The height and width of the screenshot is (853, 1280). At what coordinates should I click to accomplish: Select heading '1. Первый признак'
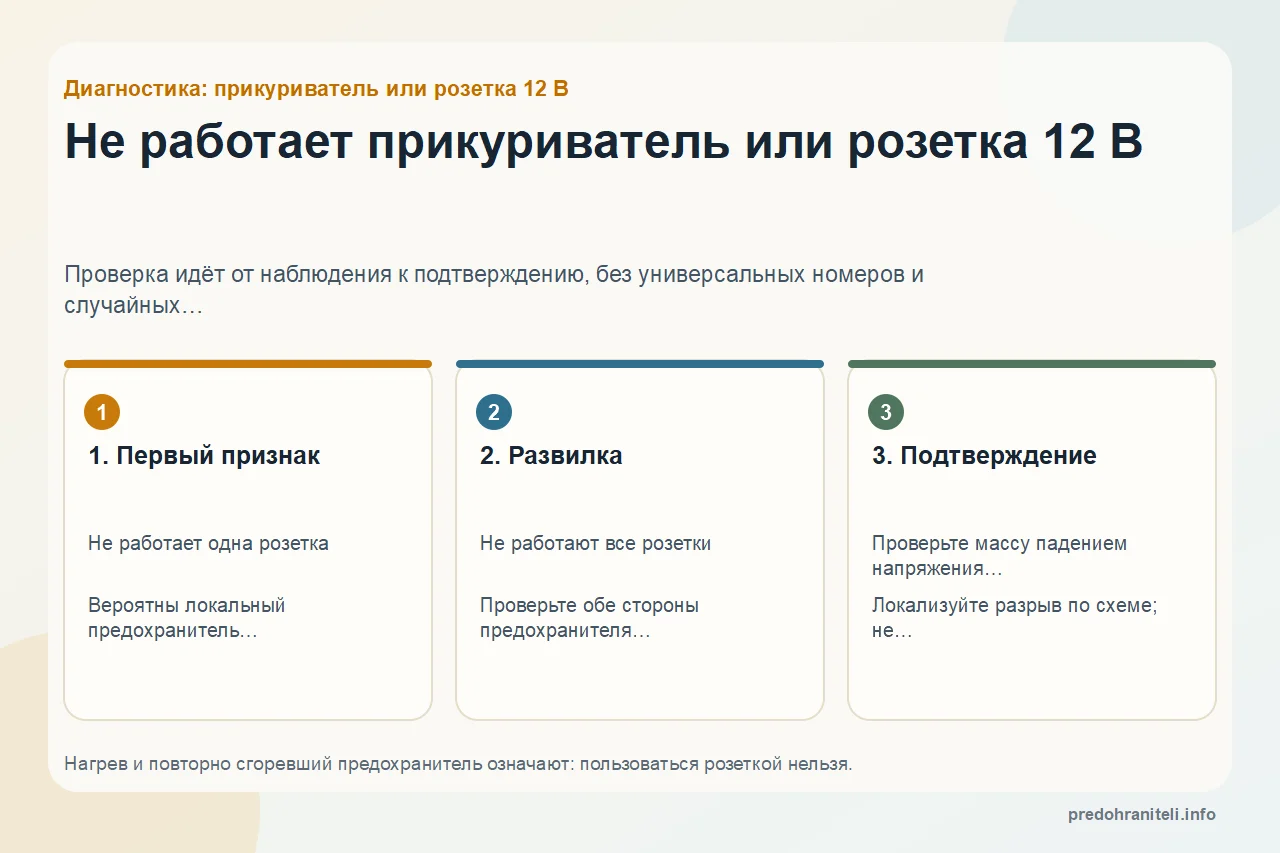(204, 456)
